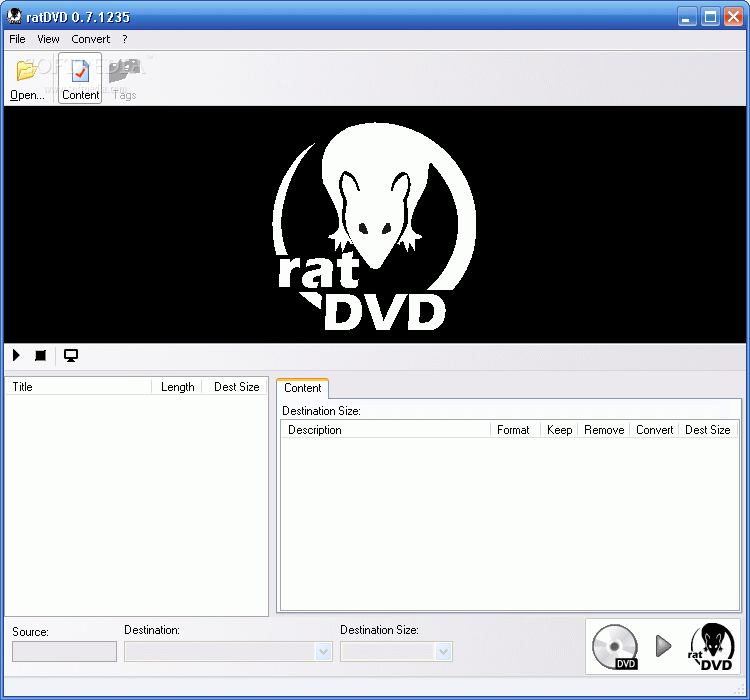Screen dimensions: 750x700
Task: Click the ratDVD title bar application icon
Action: [x=14, y=16]
